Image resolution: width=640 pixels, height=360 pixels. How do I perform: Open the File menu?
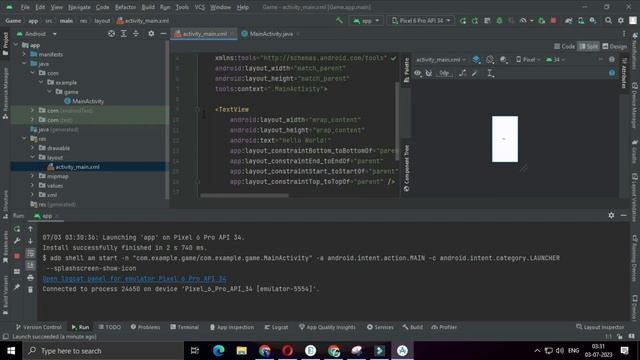pyautogui.click(x=25, y=7)
